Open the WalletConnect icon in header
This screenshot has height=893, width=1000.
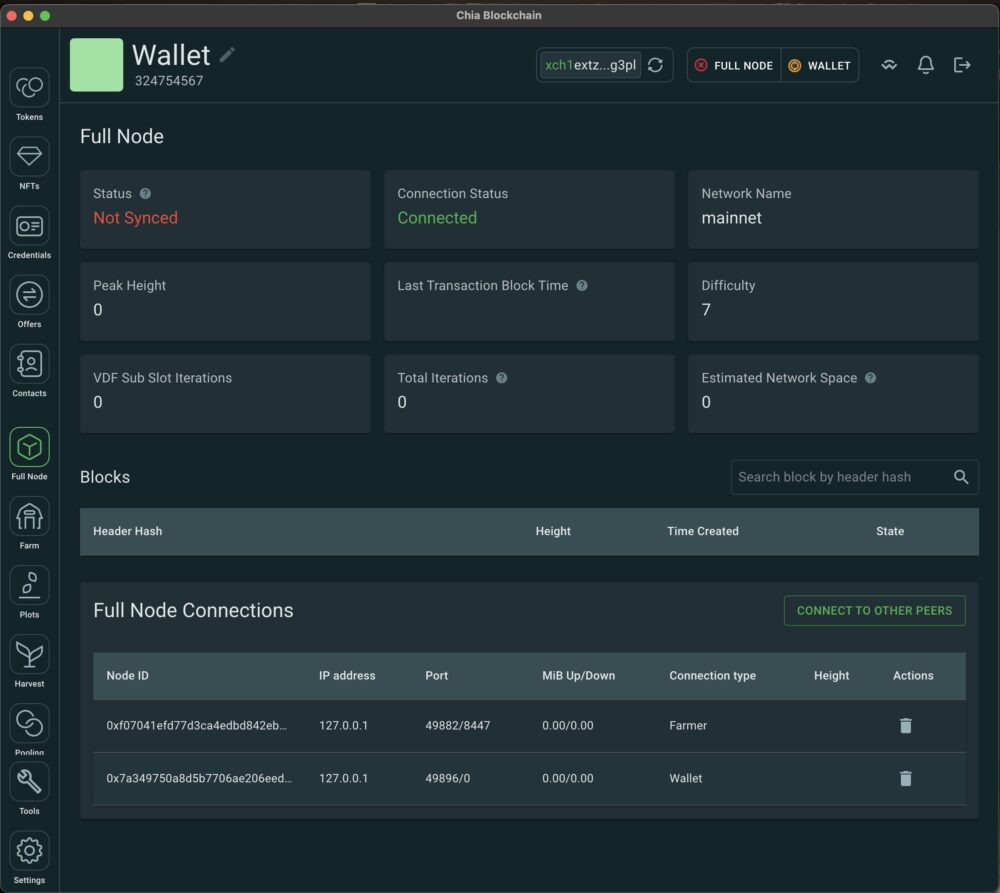[889, 65]
